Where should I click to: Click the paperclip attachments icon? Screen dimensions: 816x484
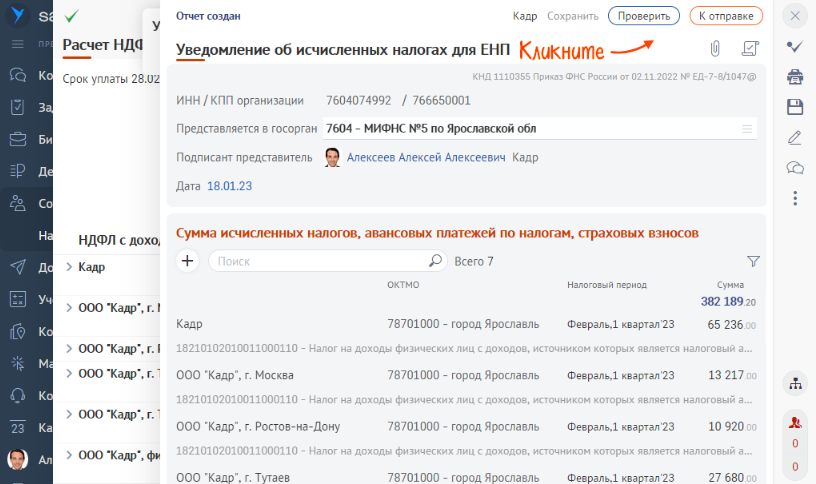click(715, 49)
